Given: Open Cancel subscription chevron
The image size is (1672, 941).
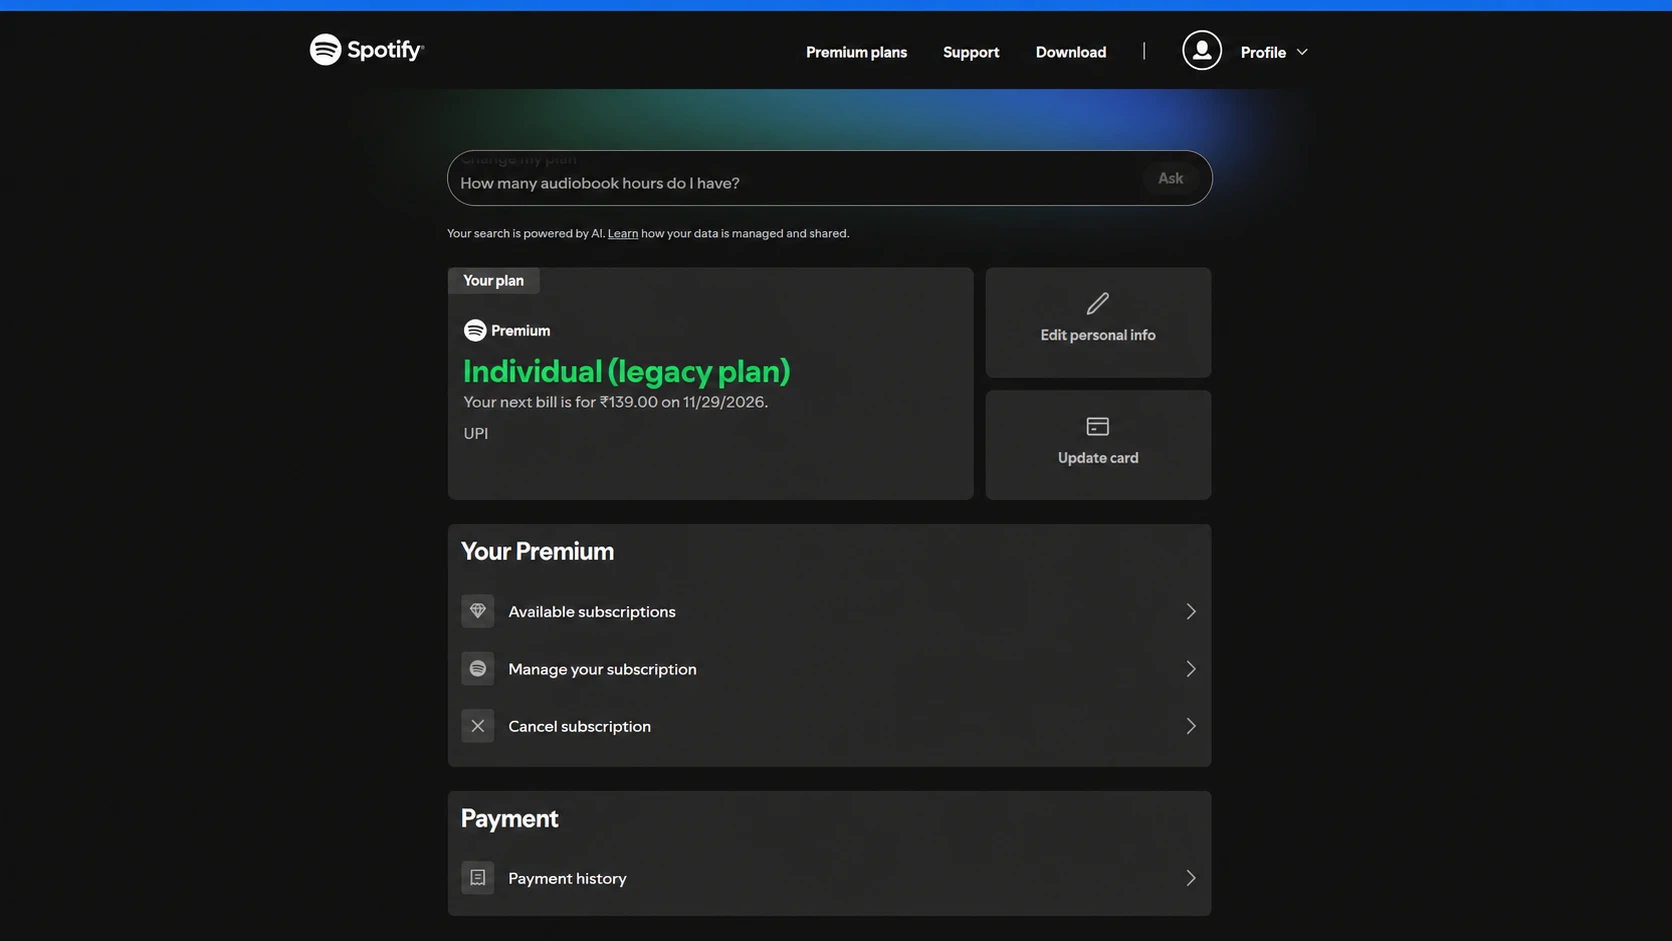Looking at the screenshot, I should pyautogui.click(x=1191, y=726).
